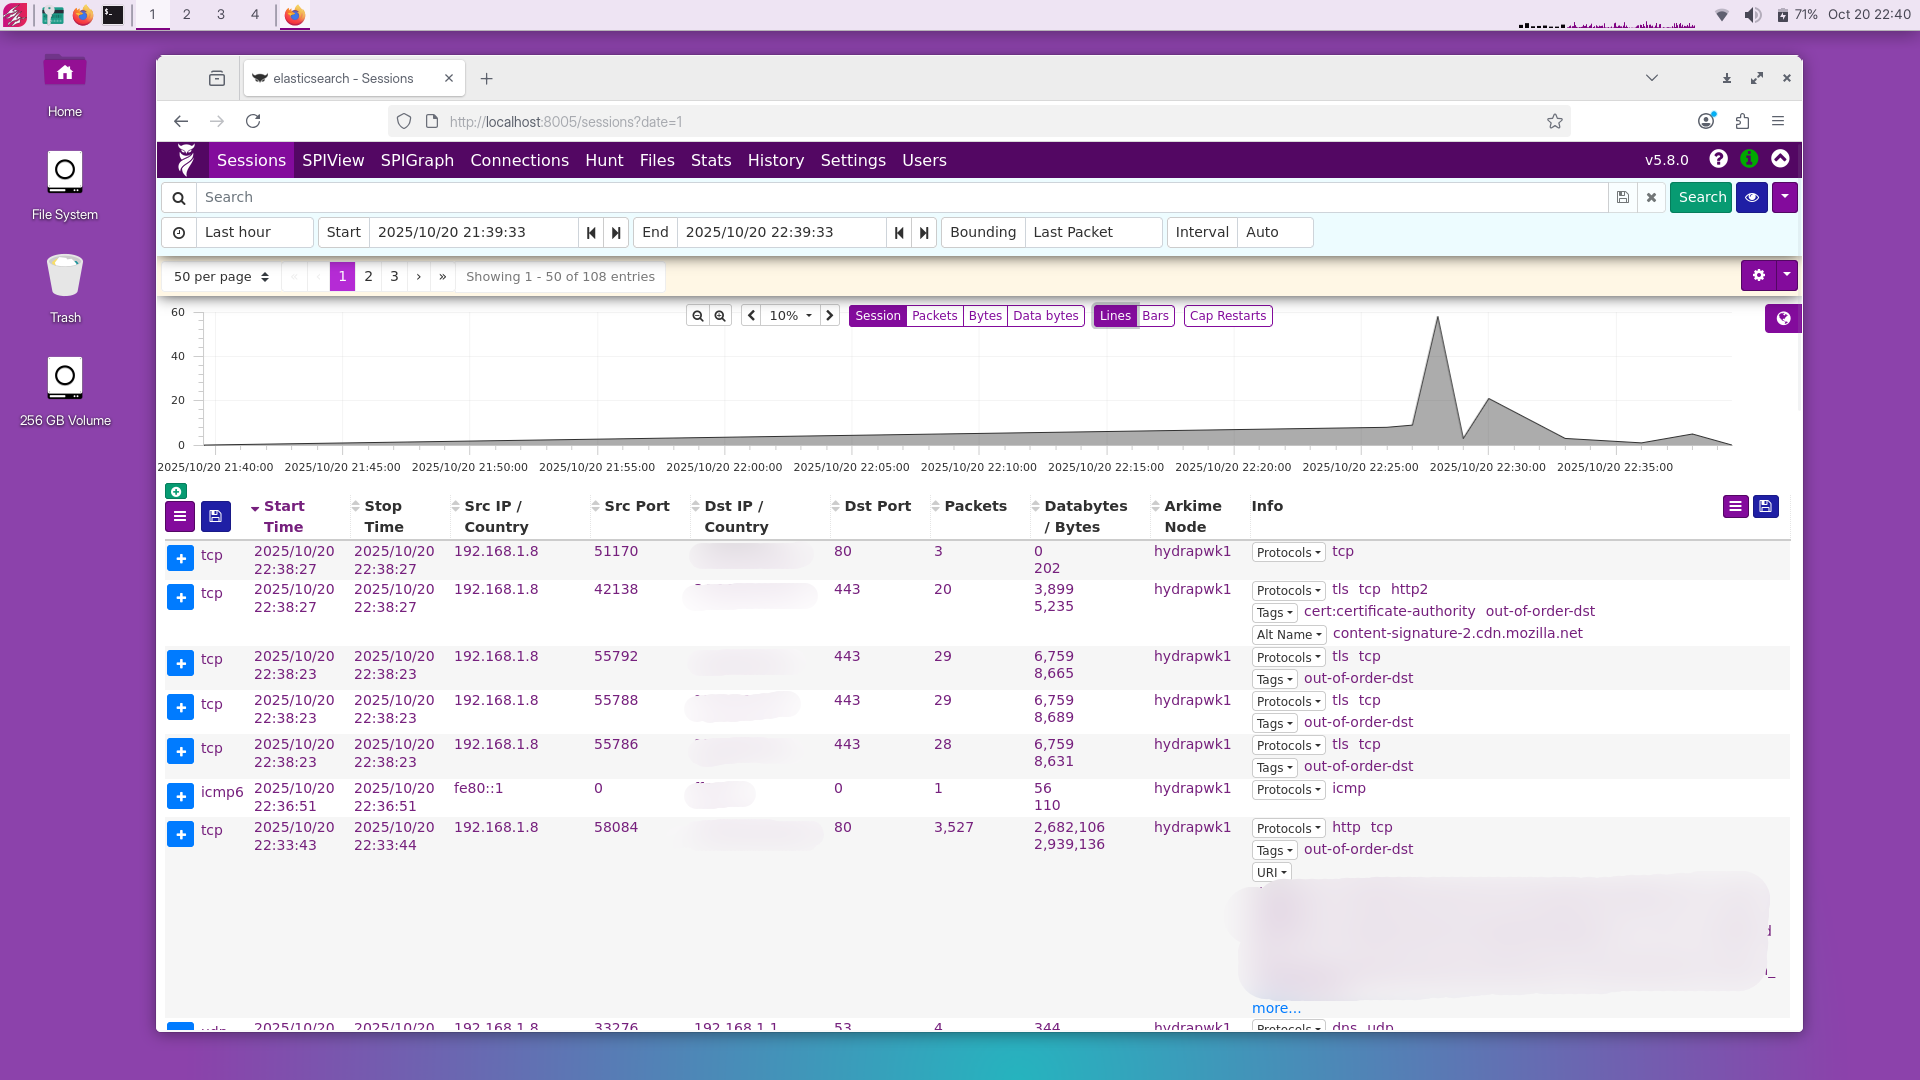Open the graph pan 10% dropdown
This screenshot has height=1080, width=1920.
790,316
